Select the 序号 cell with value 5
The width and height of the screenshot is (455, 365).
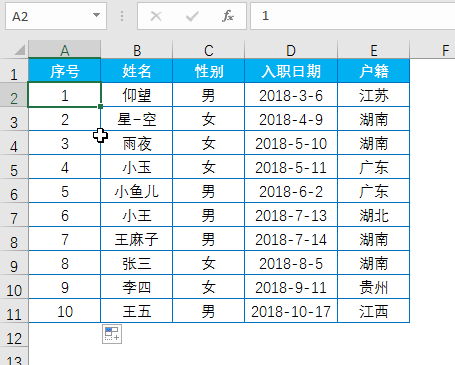(65, 191)
